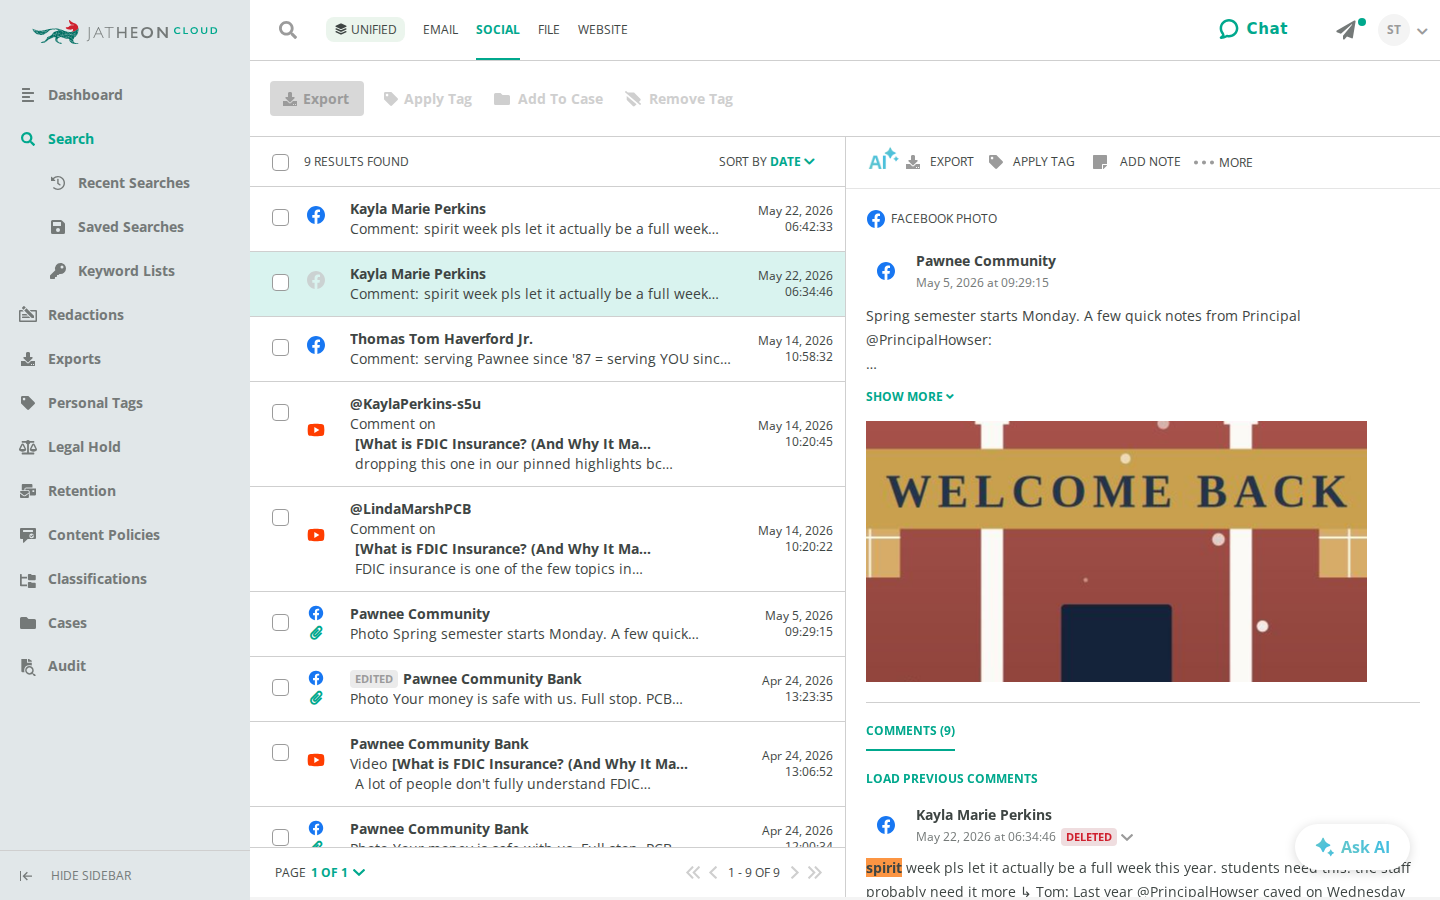Go to next results page arrow
1440x900 pixels.
pos(794,873)
